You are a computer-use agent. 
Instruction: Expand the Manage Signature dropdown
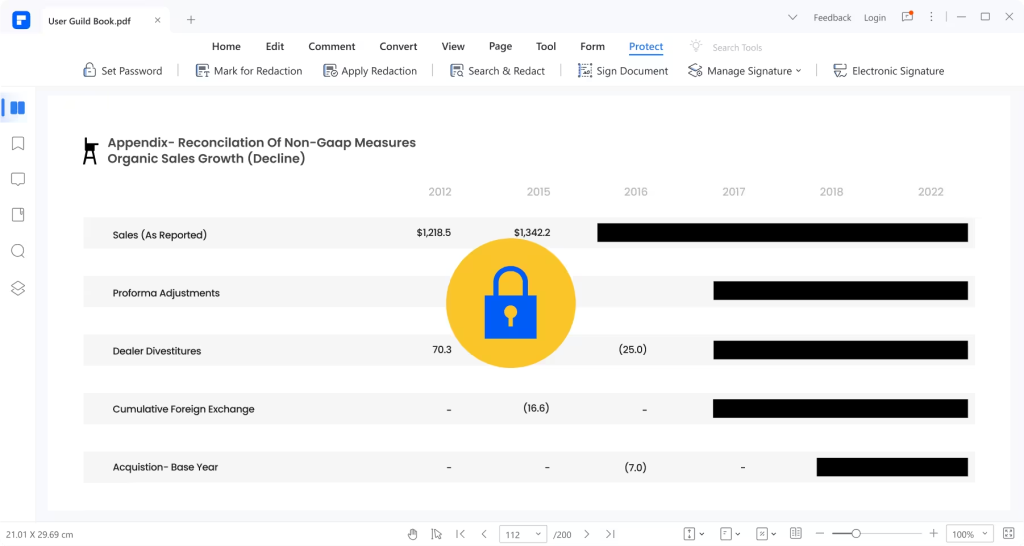coord(745,71)
